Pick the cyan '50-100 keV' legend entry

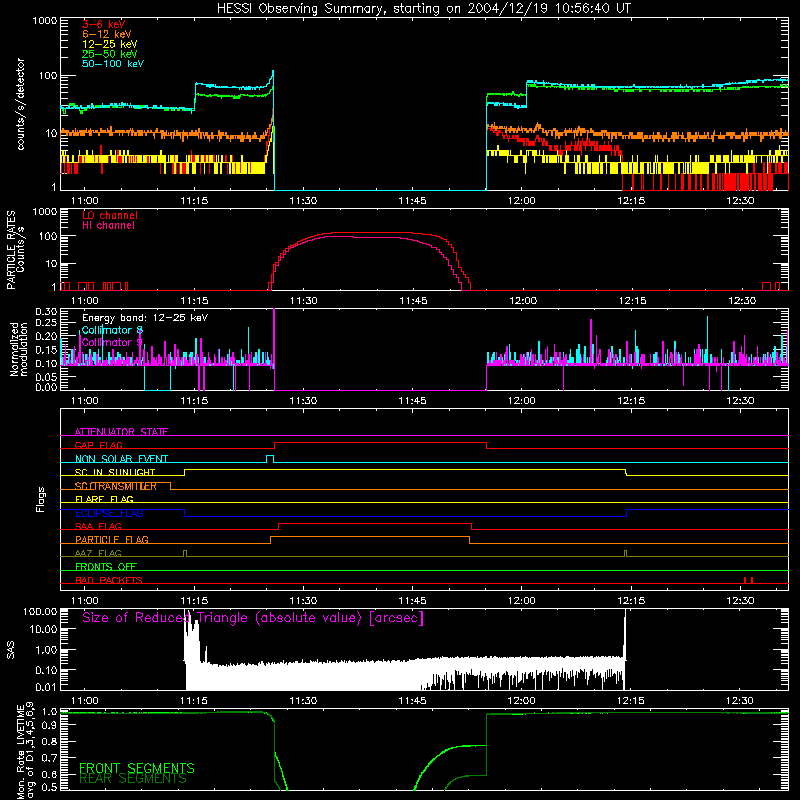112,64
